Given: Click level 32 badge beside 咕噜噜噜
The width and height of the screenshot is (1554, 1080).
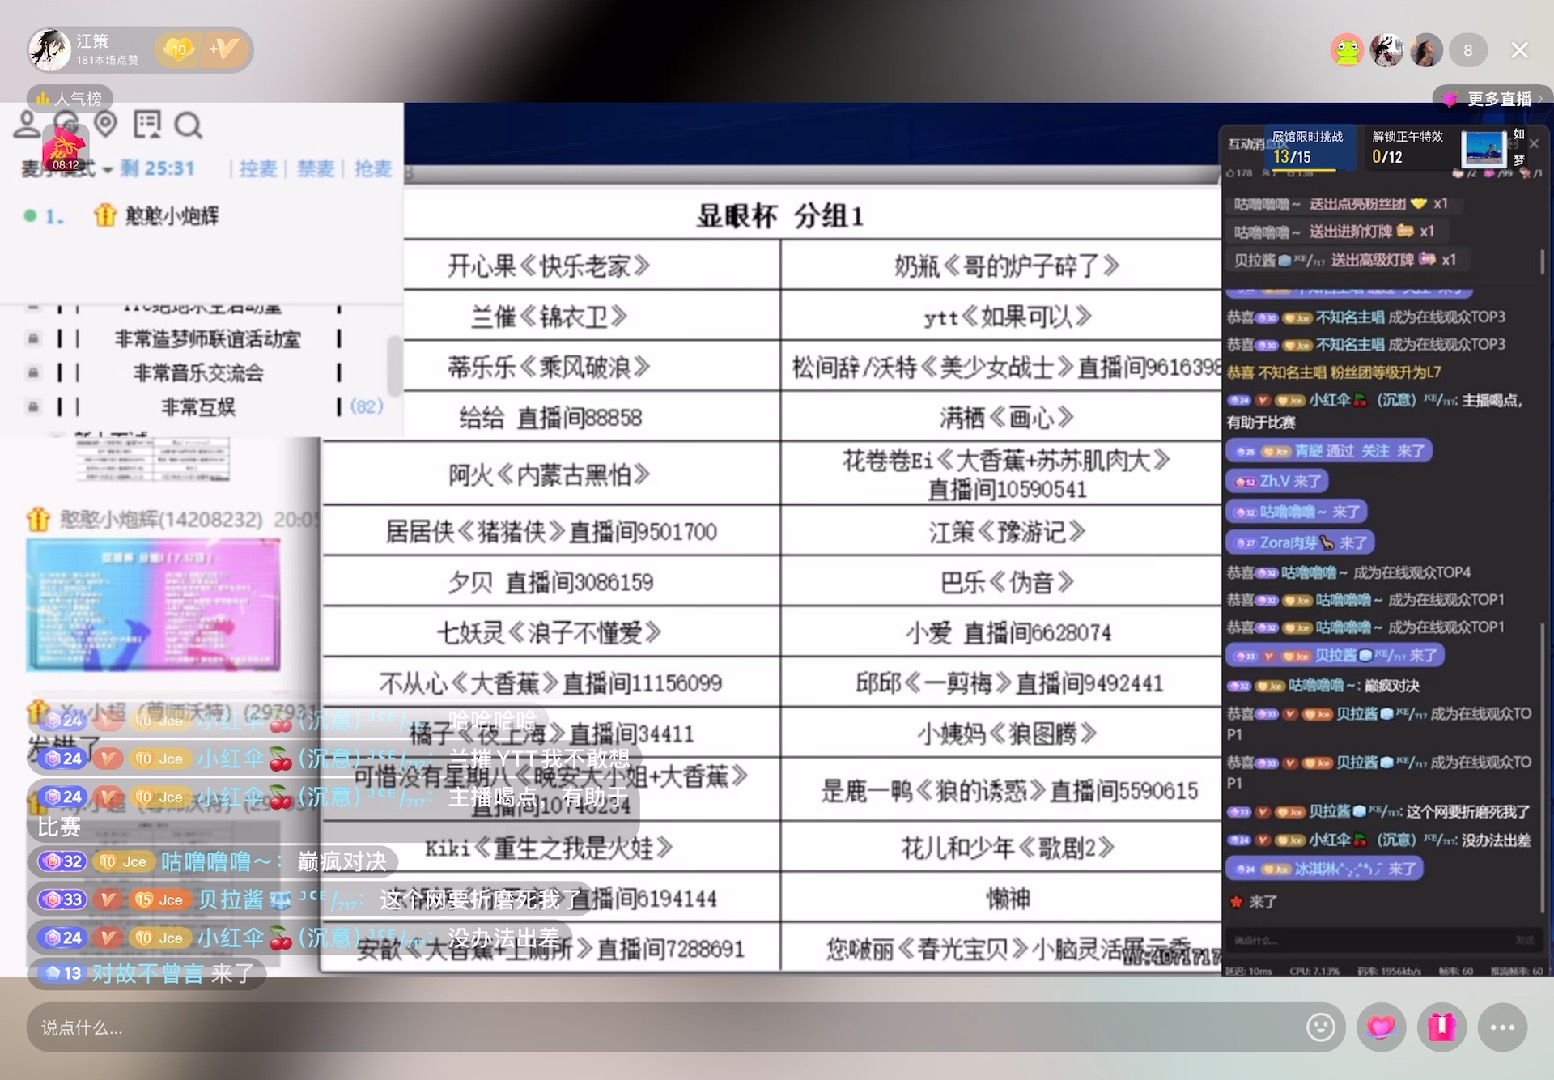Looking at the screenshot, I should coord(62,861).
